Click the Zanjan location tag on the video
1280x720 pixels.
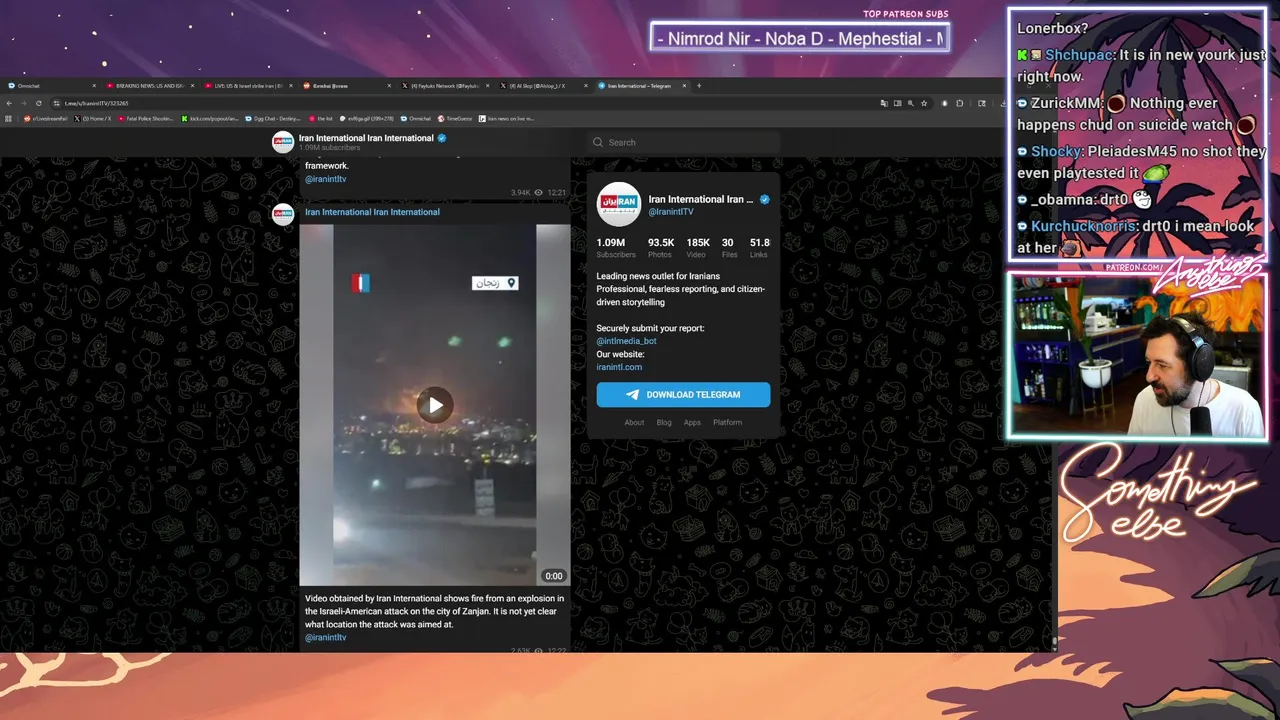pyautogui.click(x=495, y=283)
